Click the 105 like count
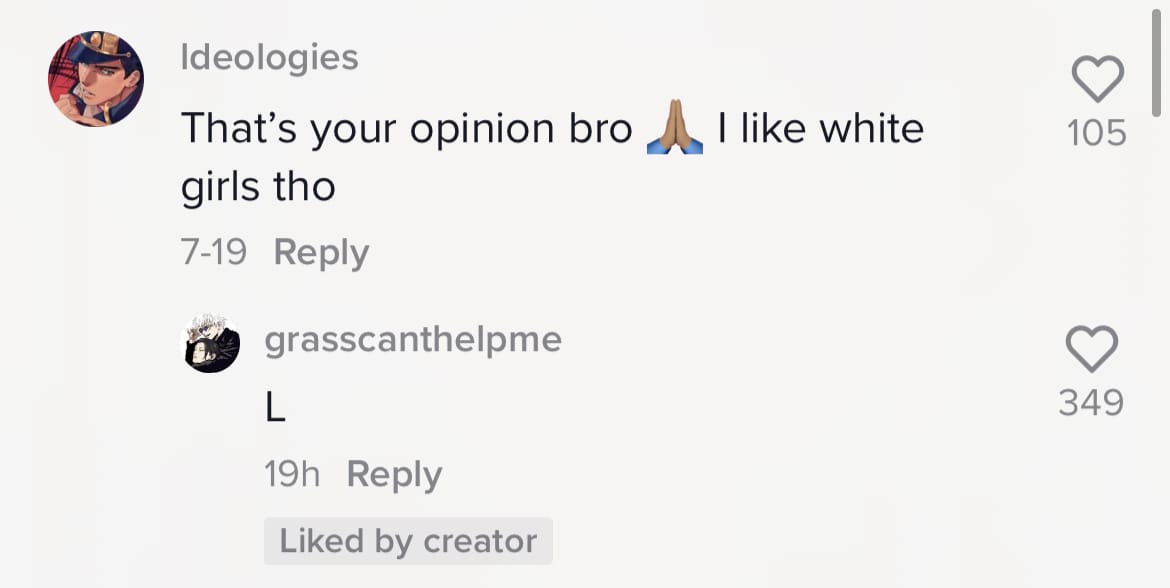 pyautogui.click(x=1096, y=133)
